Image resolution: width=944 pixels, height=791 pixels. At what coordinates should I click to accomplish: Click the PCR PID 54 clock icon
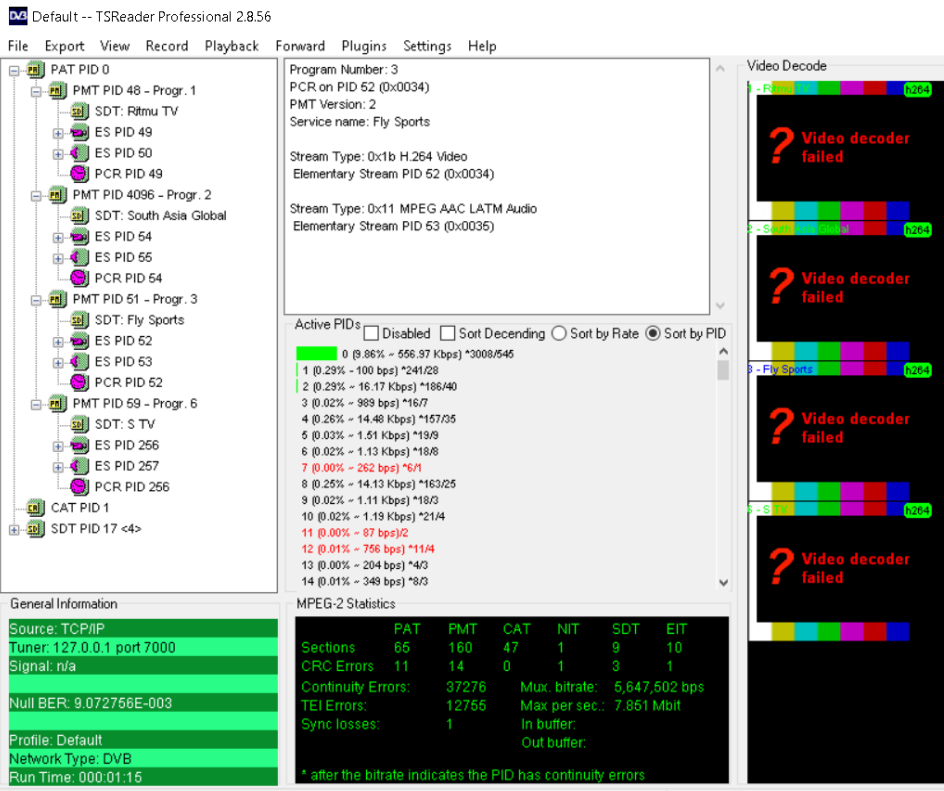(x=79, y=278)
